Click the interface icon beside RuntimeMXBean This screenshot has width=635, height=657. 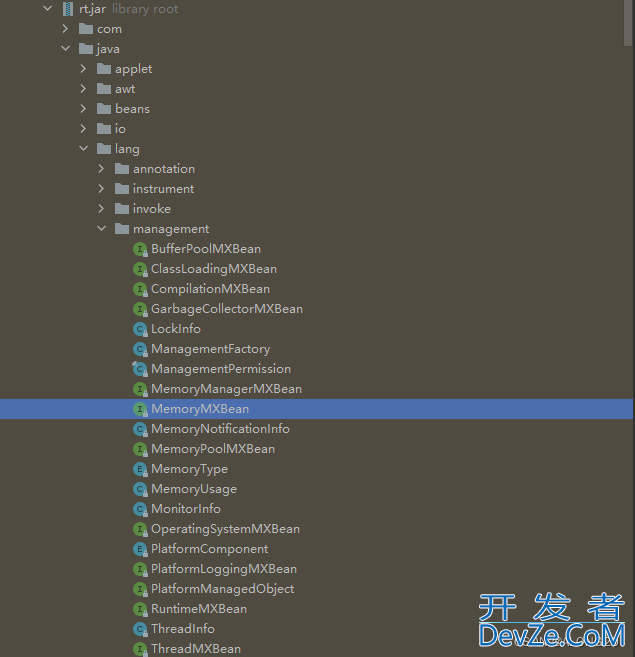click(x=140, y=609)
